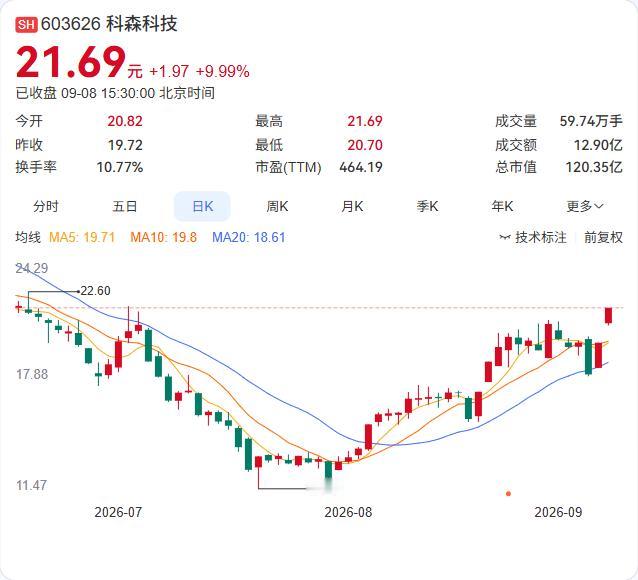Click the change amount +1.97
Screen dimensions: 638x580
pyautogui.click(x=169, y=72)
